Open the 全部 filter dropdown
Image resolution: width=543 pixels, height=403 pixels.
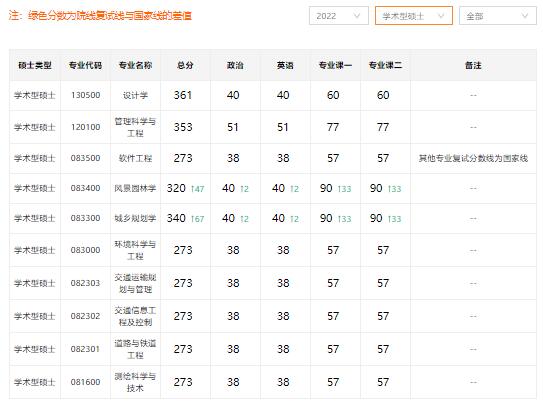pos(498,16)
